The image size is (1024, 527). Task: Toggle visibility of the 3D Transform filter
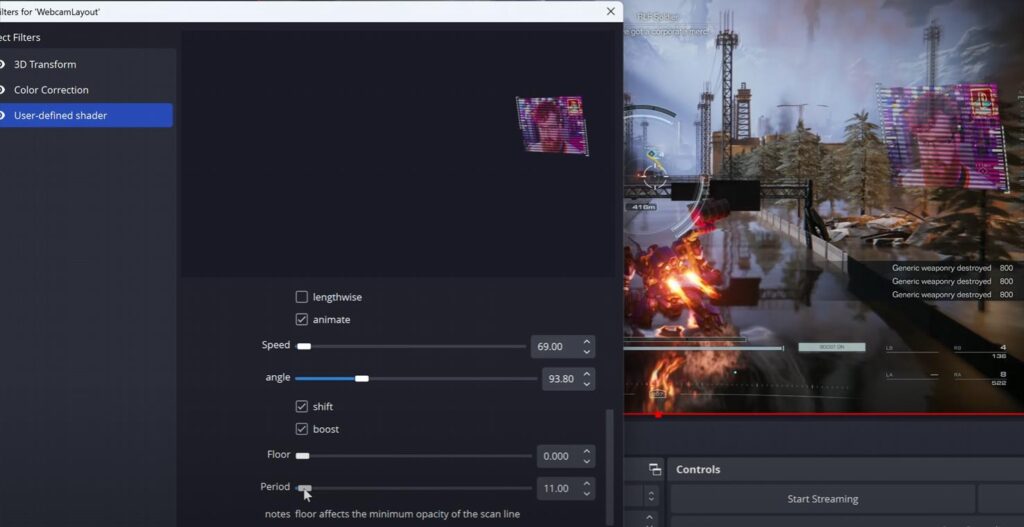click(2, 64)
